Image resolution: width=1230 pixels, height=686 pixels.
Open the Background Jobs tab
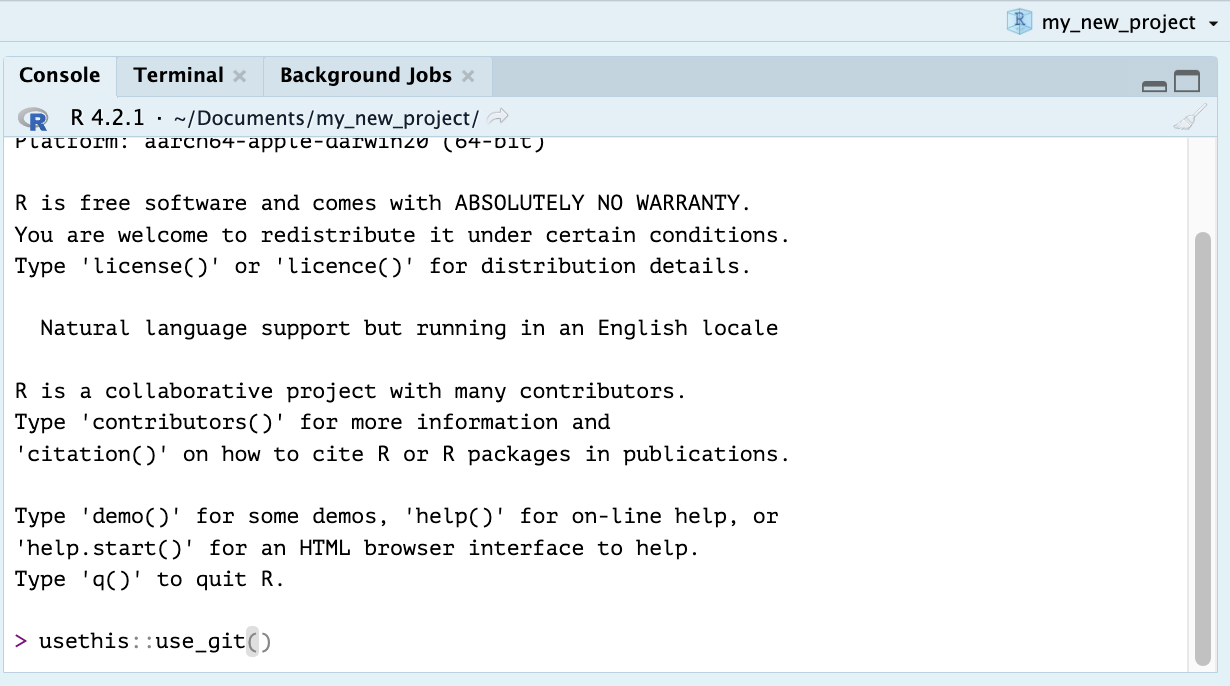pyautogui.click(x=365, y=76)
